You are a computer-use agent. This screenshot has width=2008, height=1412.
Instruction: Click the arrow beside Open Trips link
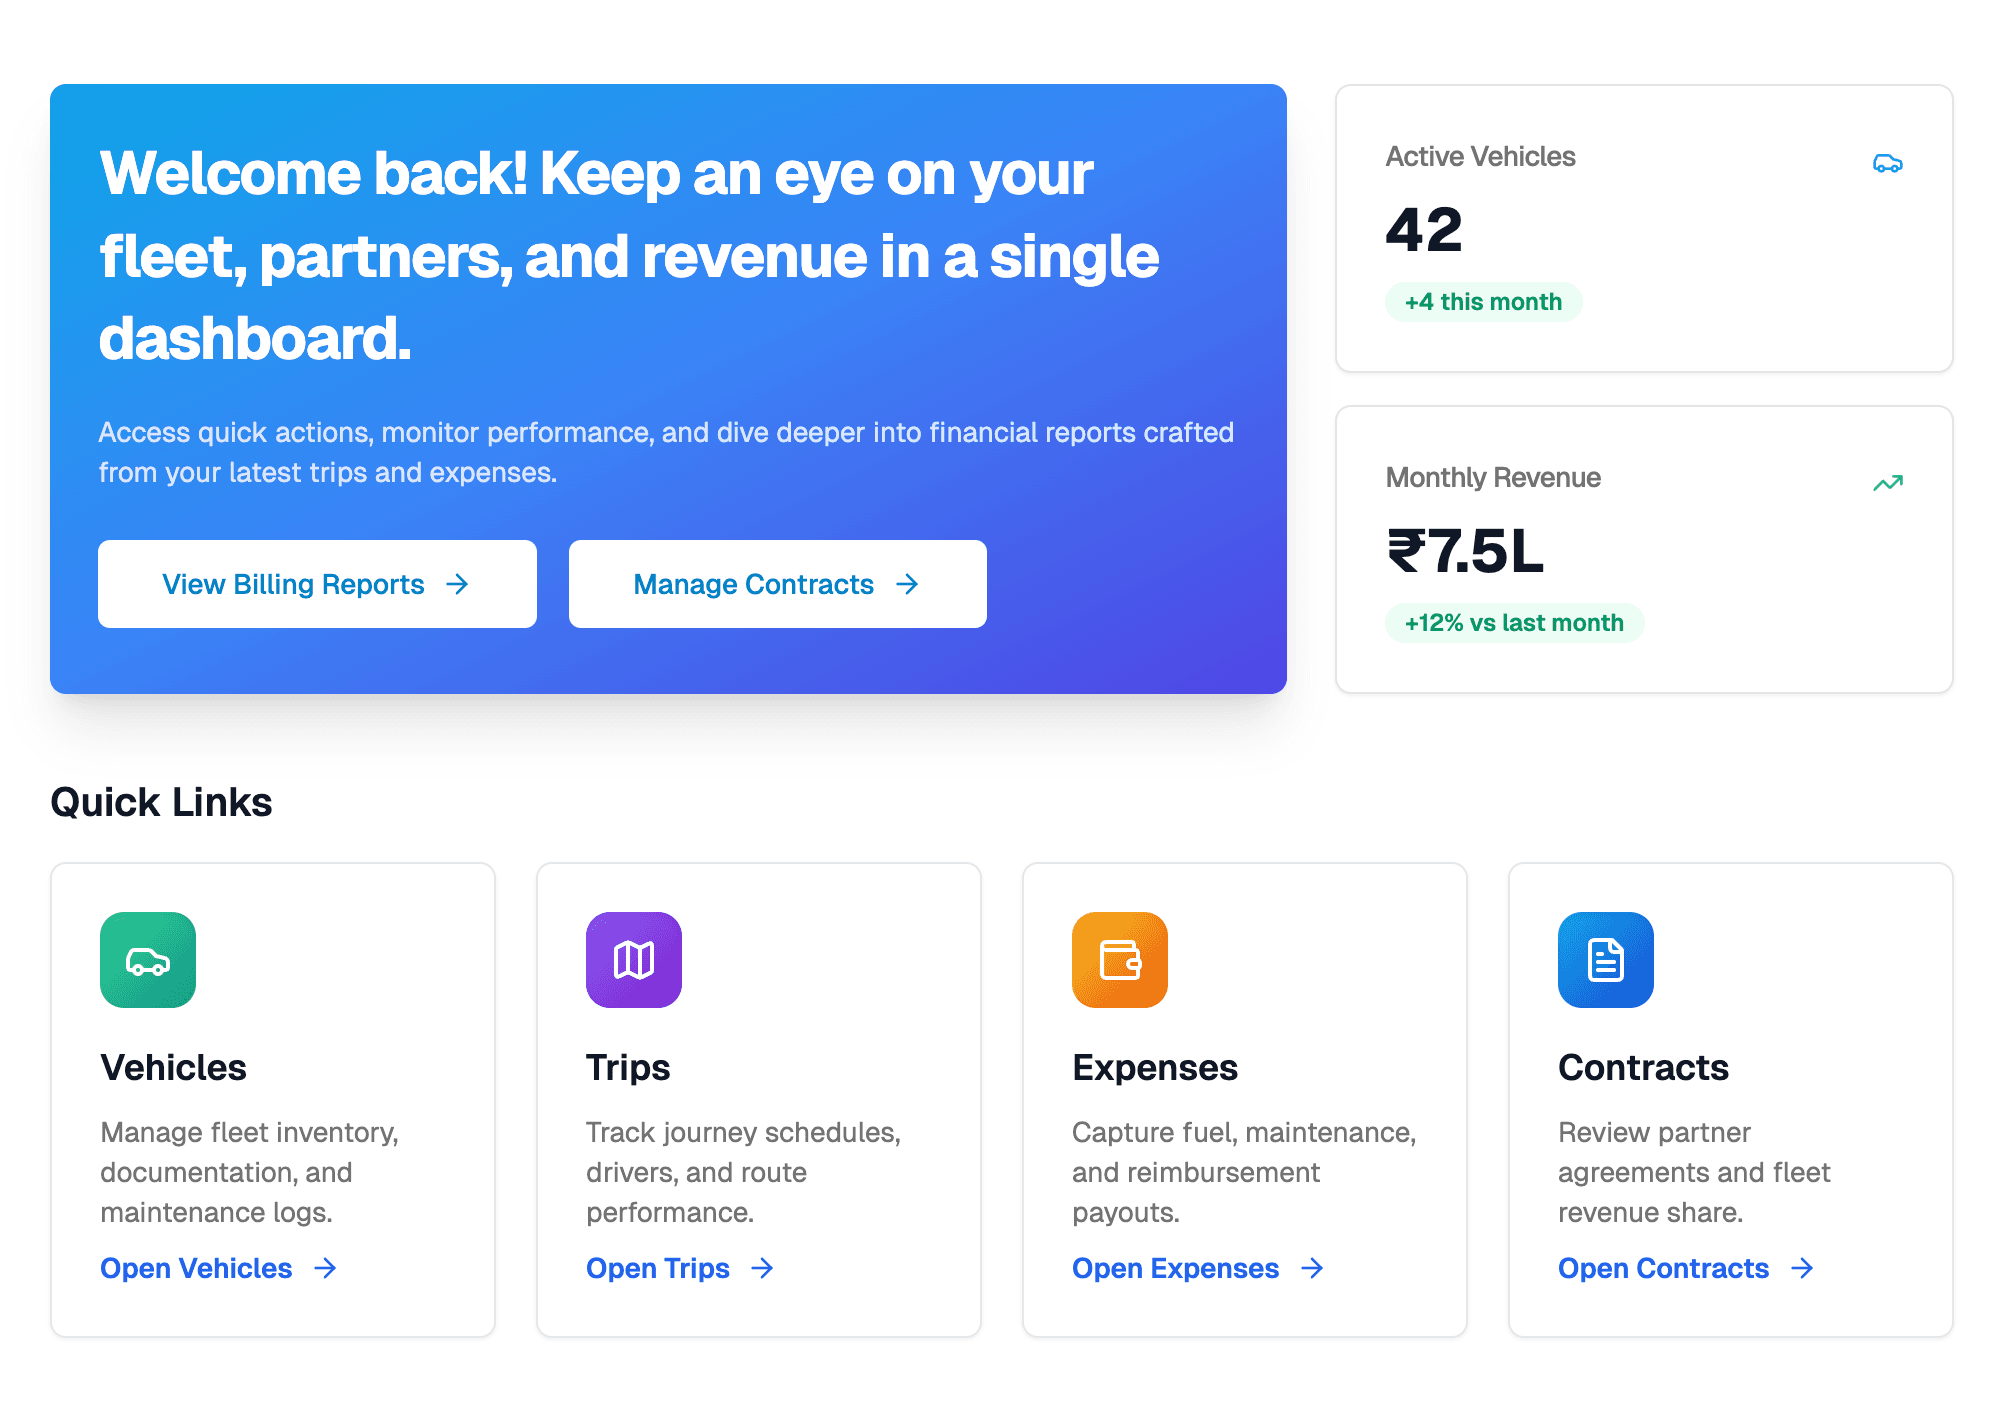[x=762, y=1268]
